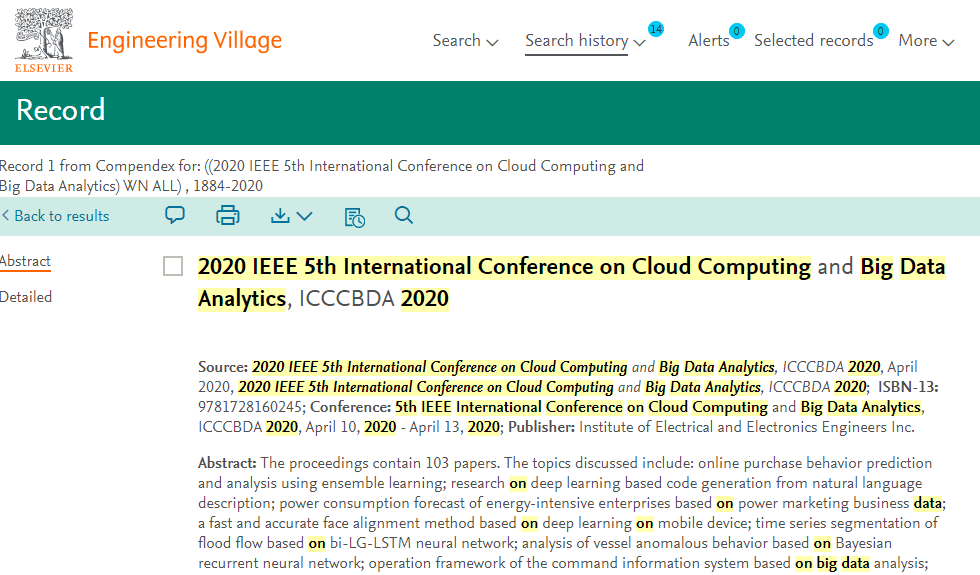Screen dimensions: 980x575
Task: Tick the checkbox beside the record title
Action: tap(173, 266)
